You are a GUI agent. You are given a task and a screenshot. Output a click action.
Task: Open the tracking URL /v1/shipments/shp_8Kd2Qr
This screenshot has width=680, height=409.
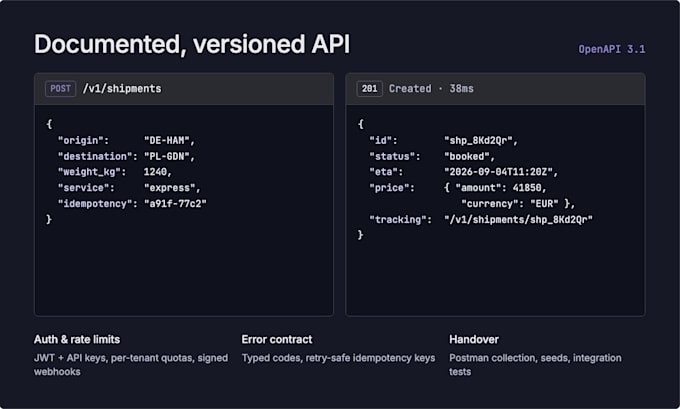(x=518, y=220)
